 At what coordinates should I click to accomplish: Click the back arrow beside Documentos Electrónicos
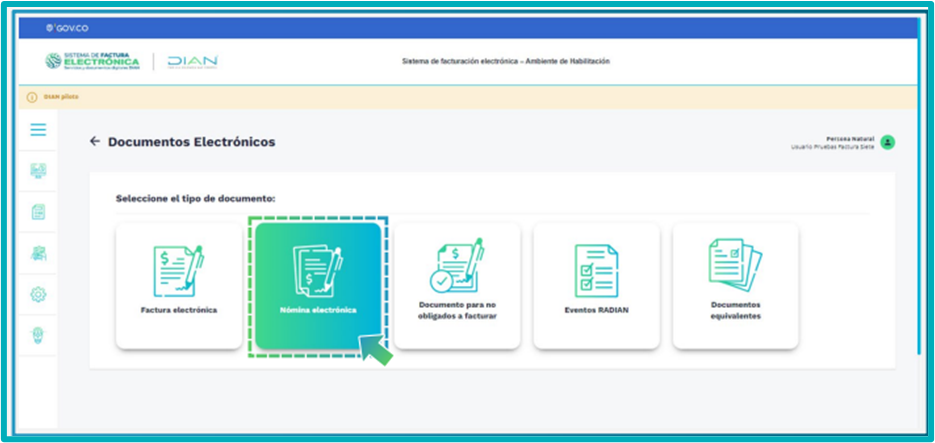click(x=95, y=142)
